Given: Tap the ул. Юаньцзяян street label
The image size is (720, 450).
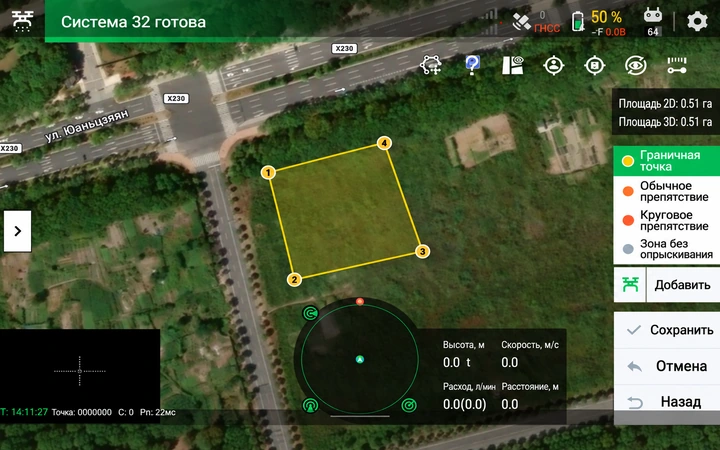Looking at the screenshot, I should (87, 126).
